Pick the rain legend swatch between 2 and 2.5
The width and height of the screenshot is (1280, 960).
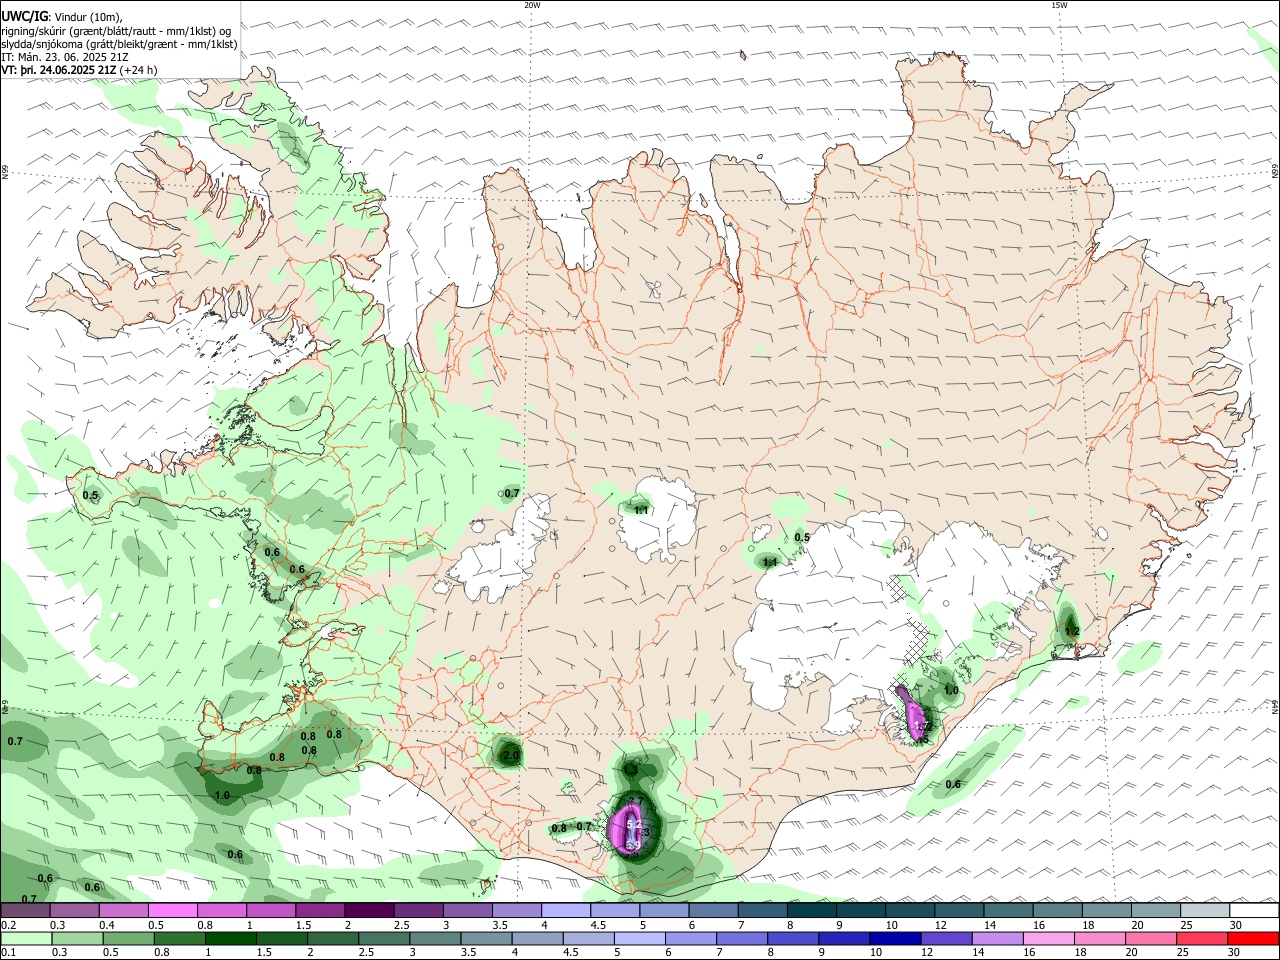coord(333,938)
